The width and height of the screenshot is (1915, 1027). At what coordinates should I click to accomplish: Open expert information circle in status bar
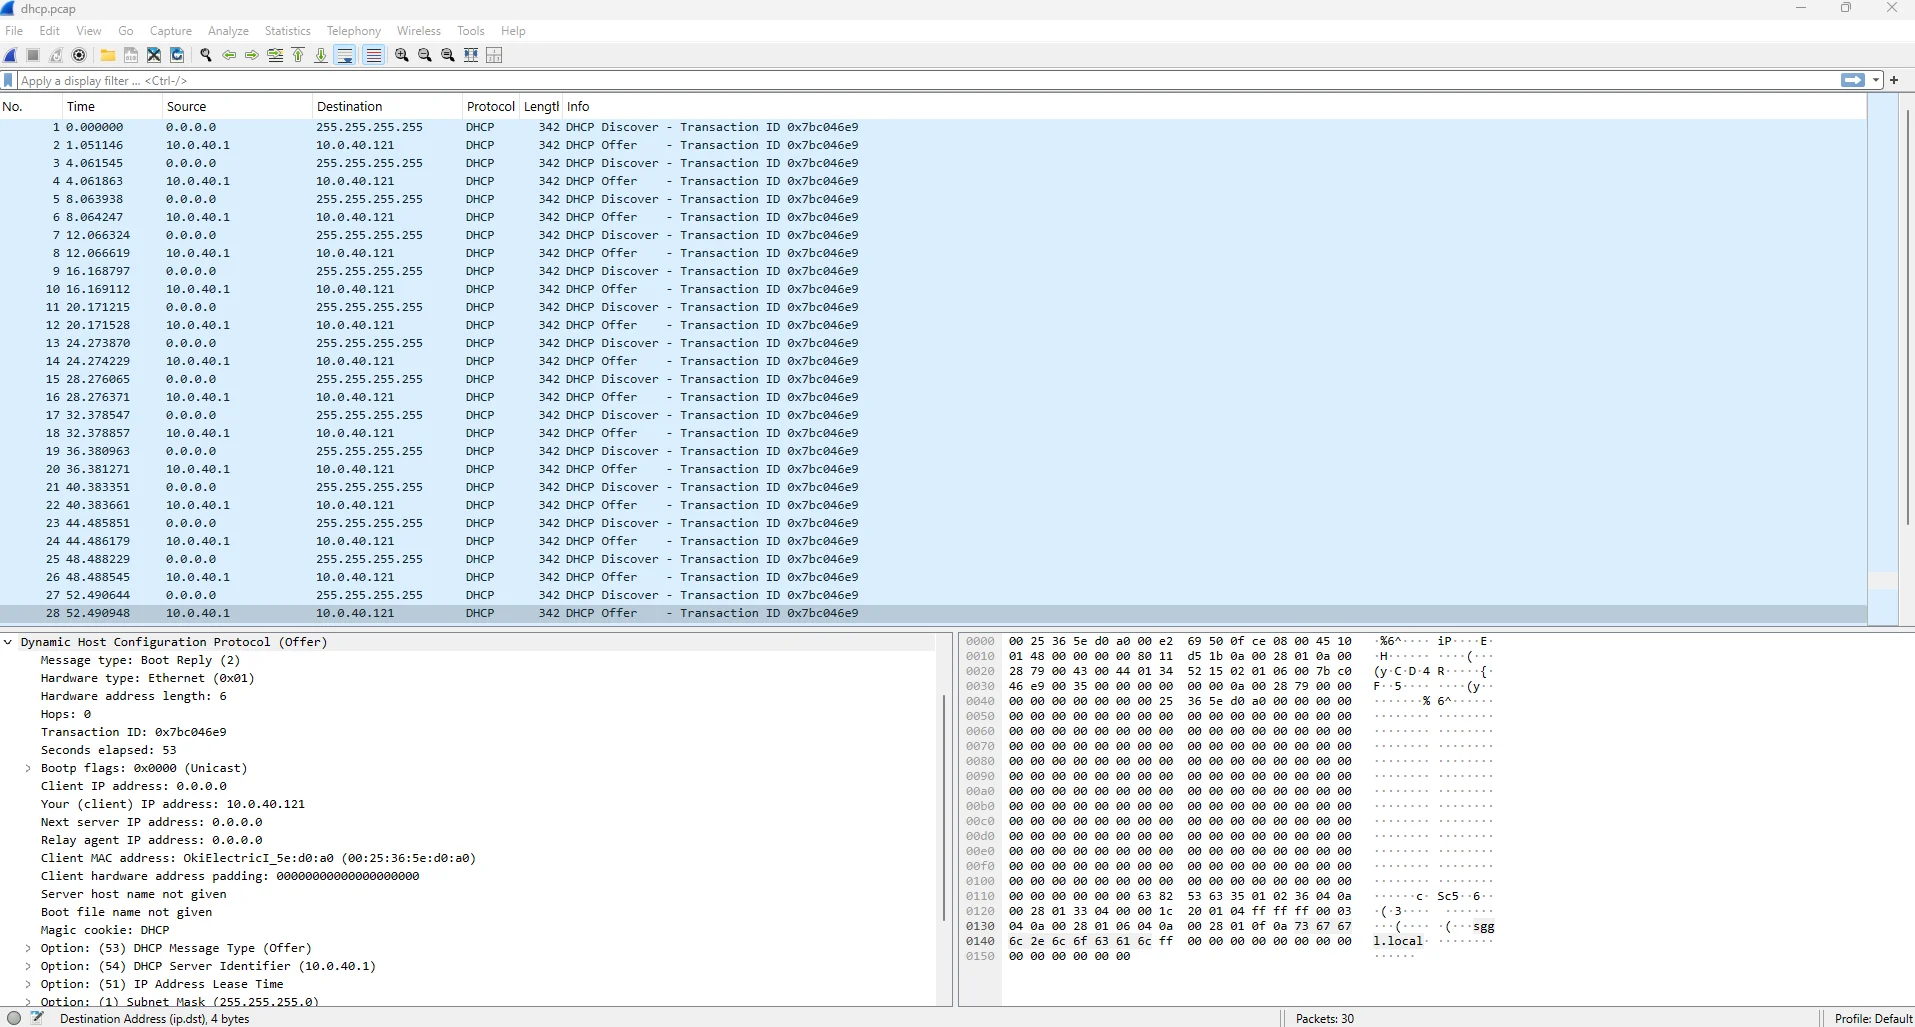tap(14, 1018)
